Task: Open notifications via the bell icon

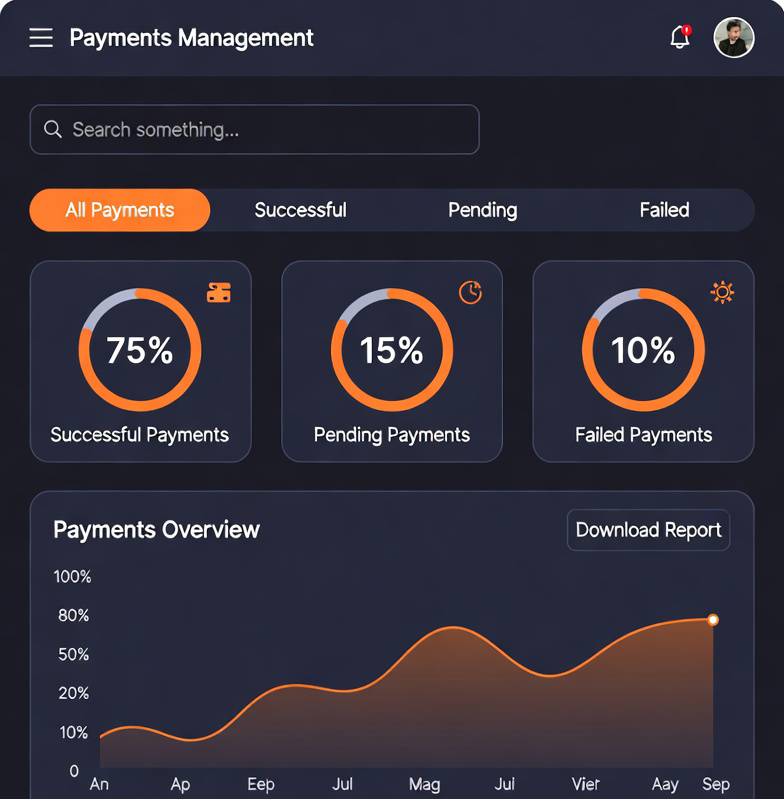Action: pos(680,38)
